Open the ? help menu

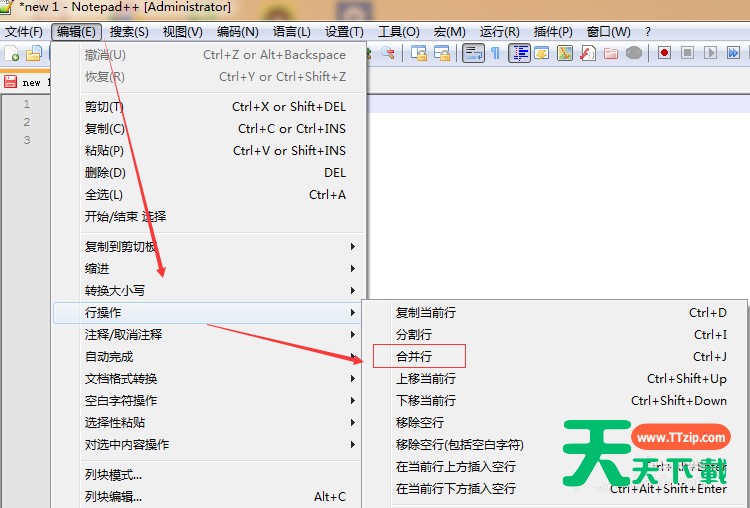point(648,32)
